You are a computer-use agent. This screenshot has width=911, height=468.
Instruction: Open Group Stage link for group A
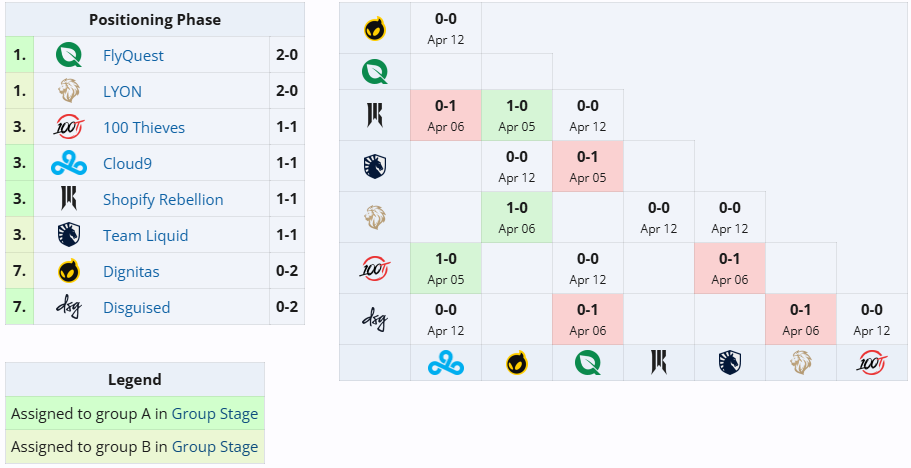(215, 414)
